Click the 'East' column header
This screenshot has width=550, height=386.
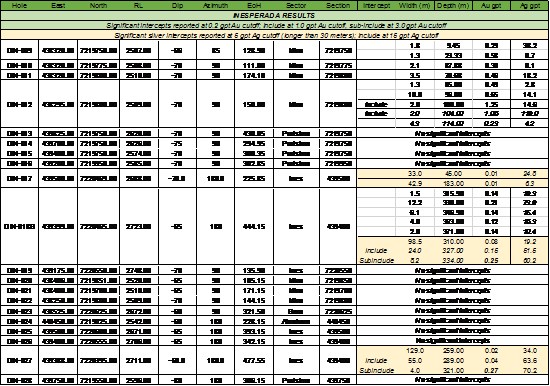coord(58,6)
